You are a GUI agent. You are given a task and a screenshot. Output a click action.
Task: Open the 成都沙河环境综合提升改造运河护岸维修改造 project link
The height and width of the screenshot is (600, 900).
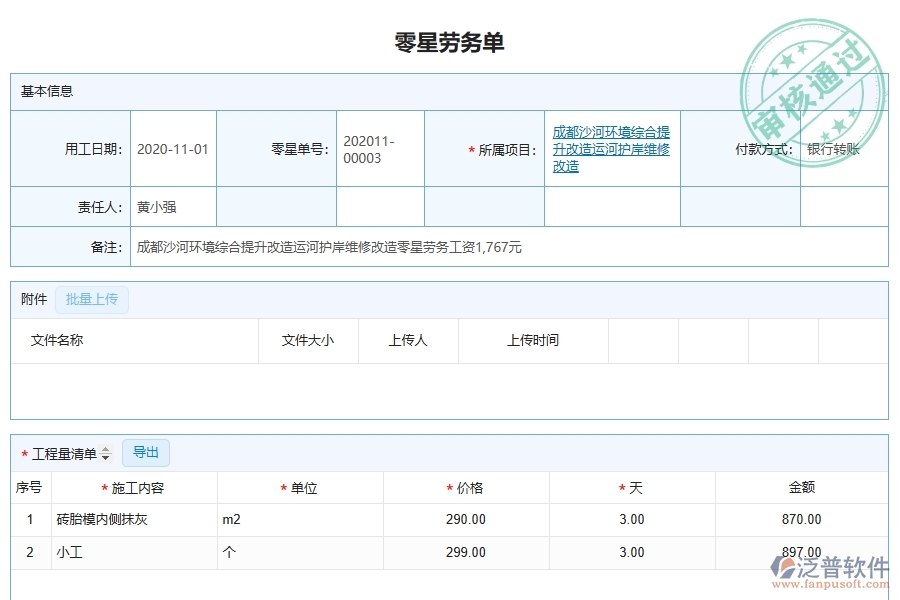click(x=611, y=148)
